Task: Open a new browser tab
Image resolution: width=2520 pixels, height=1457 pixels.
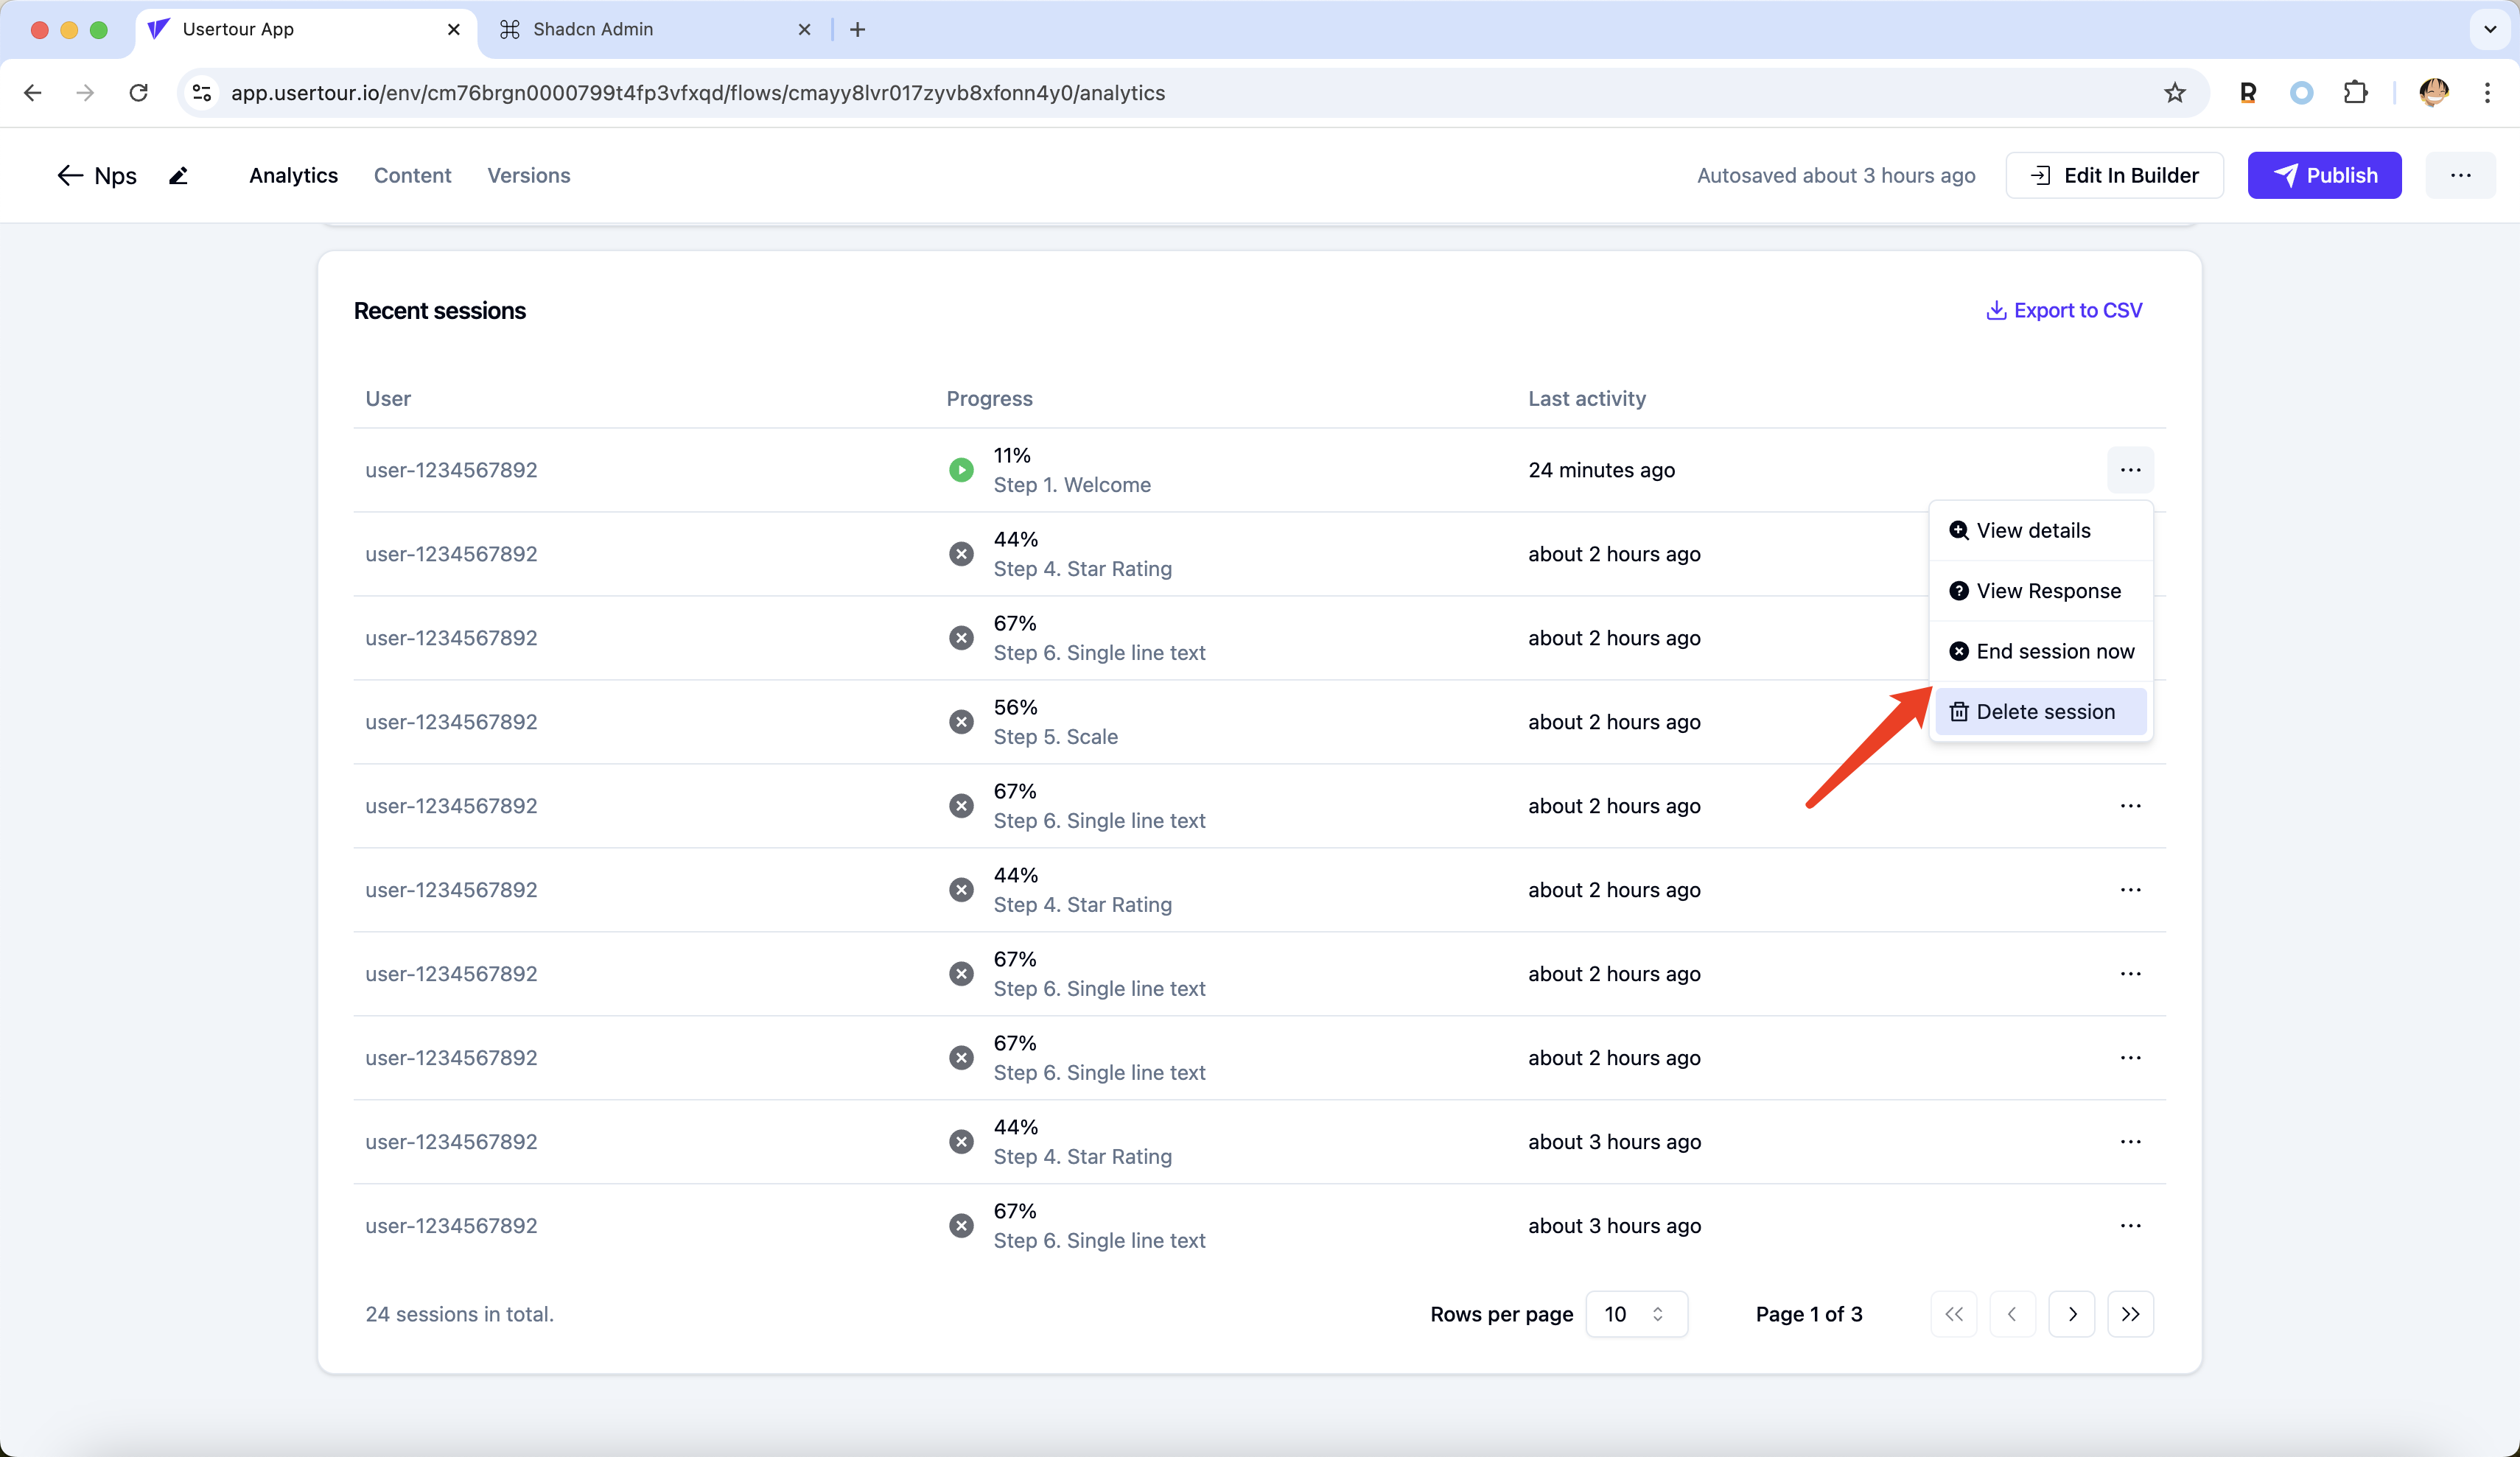Action: [857, 30]
